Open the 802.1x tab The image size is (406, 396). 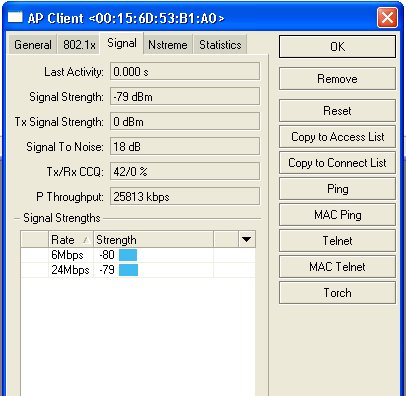coord(79,44)
